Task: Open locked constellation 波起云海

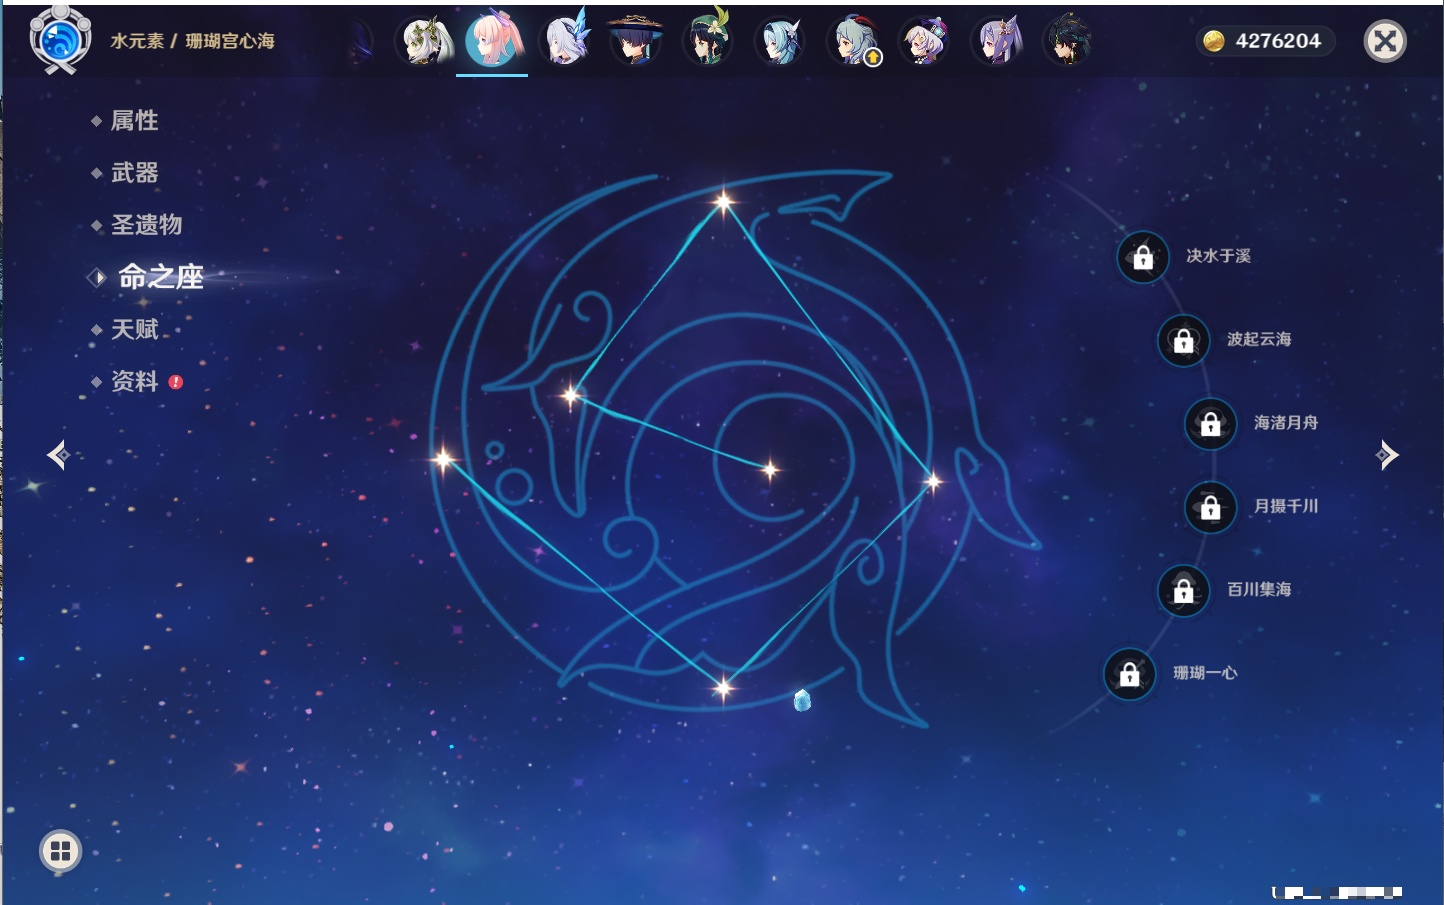Action: click(x=1184, y=340)
